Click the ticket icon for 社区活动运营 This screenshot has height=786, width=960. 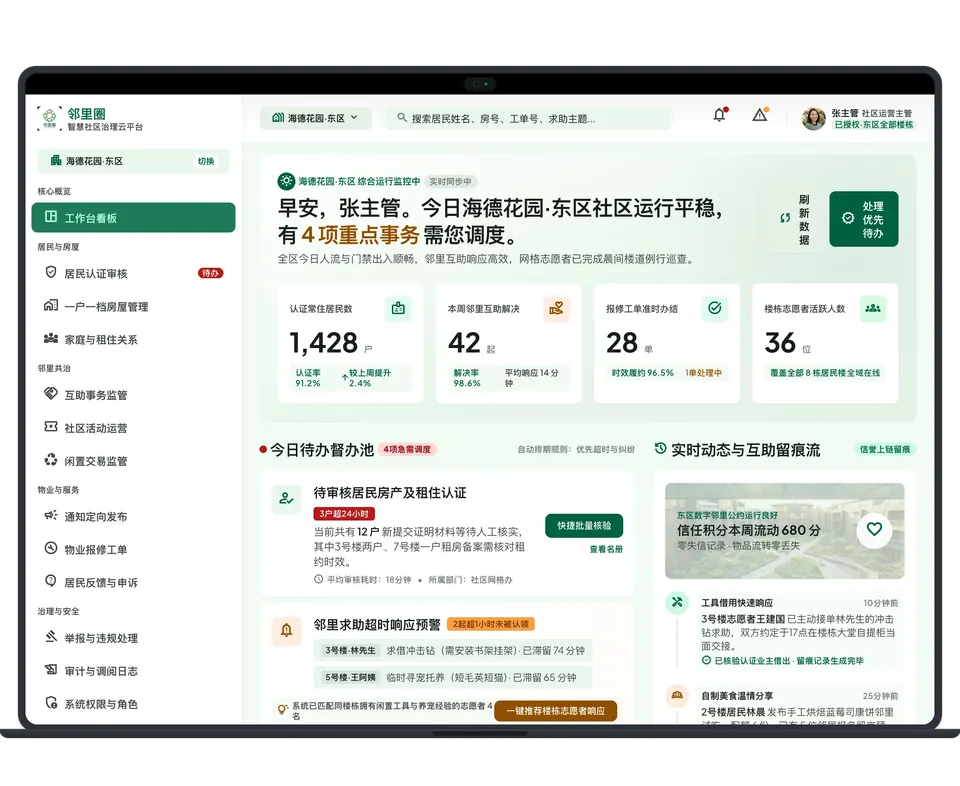[51, 427]
